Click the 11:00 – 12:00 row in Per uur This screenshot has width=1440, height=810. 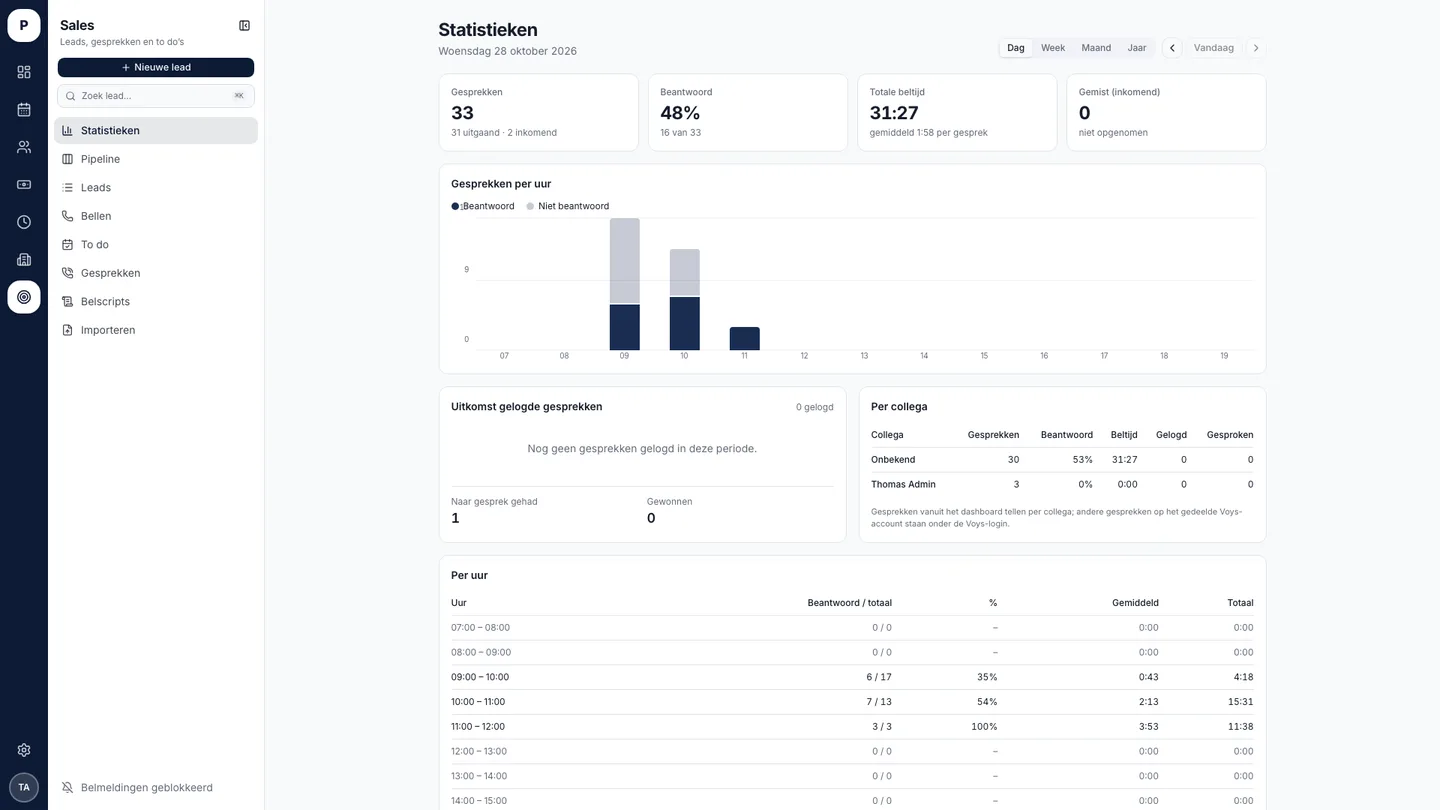[852, 727]
